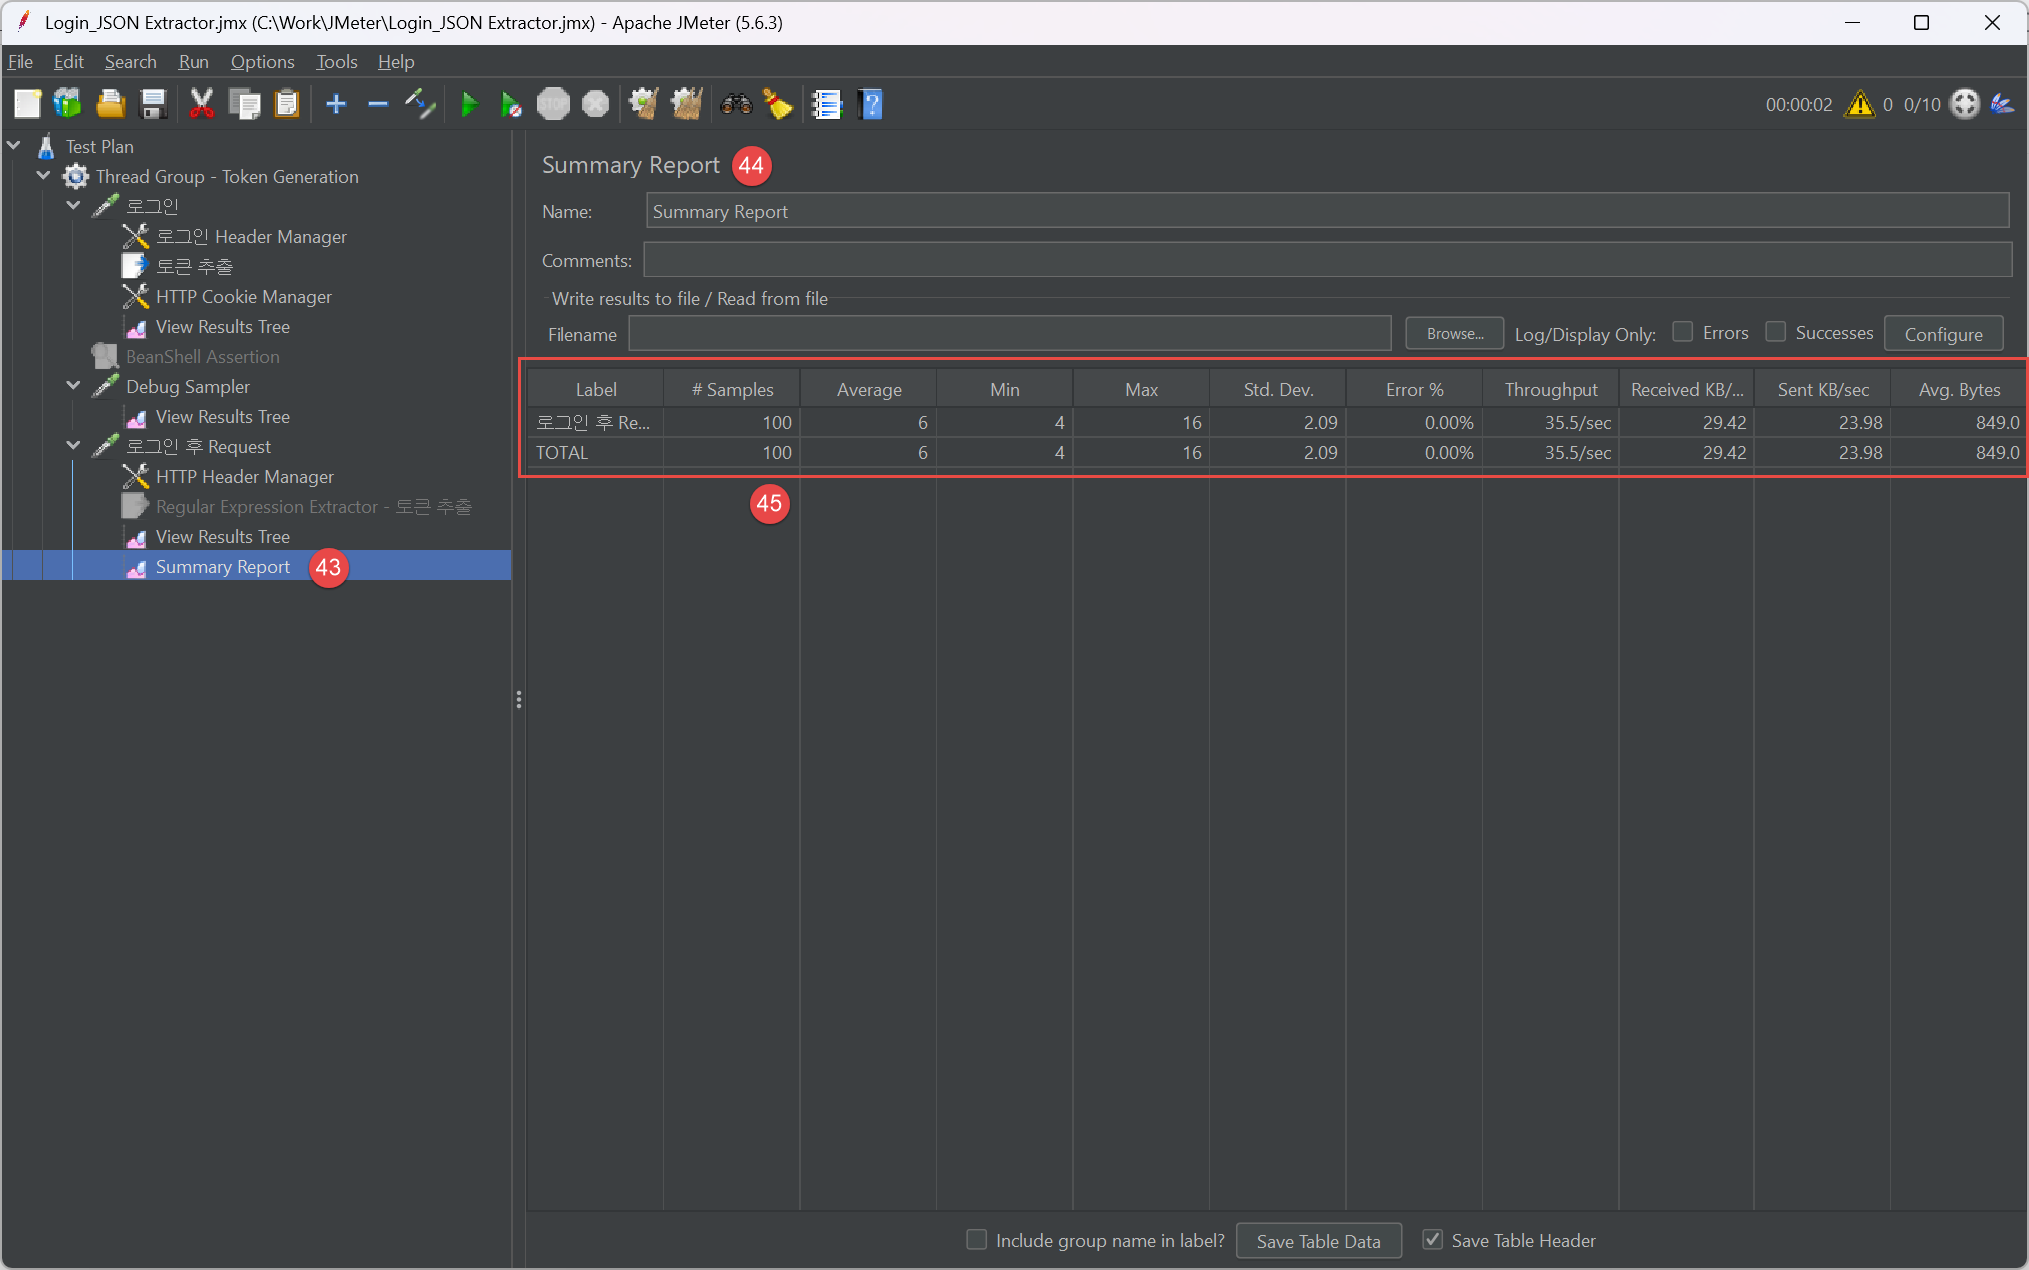The height and width of the screenshot is (1270, 2029).
Task: Collapse the Test Plan root node
Action: 14,146
